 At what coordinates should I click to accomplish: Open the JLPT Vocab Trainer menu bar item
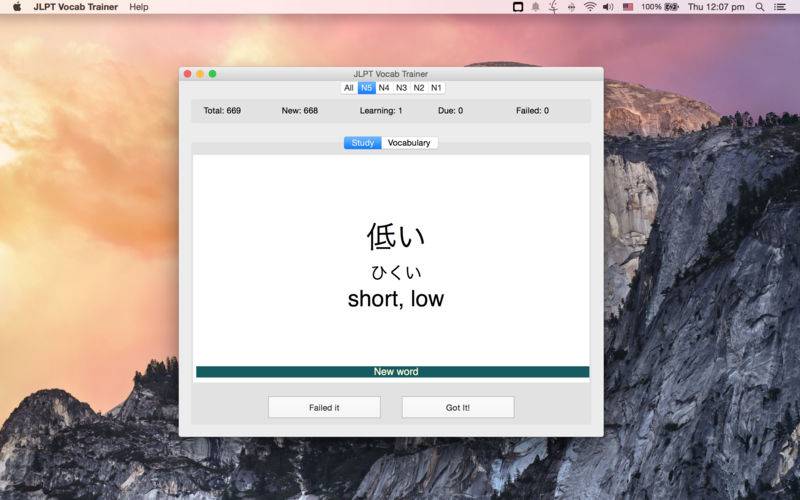[76, 7]
